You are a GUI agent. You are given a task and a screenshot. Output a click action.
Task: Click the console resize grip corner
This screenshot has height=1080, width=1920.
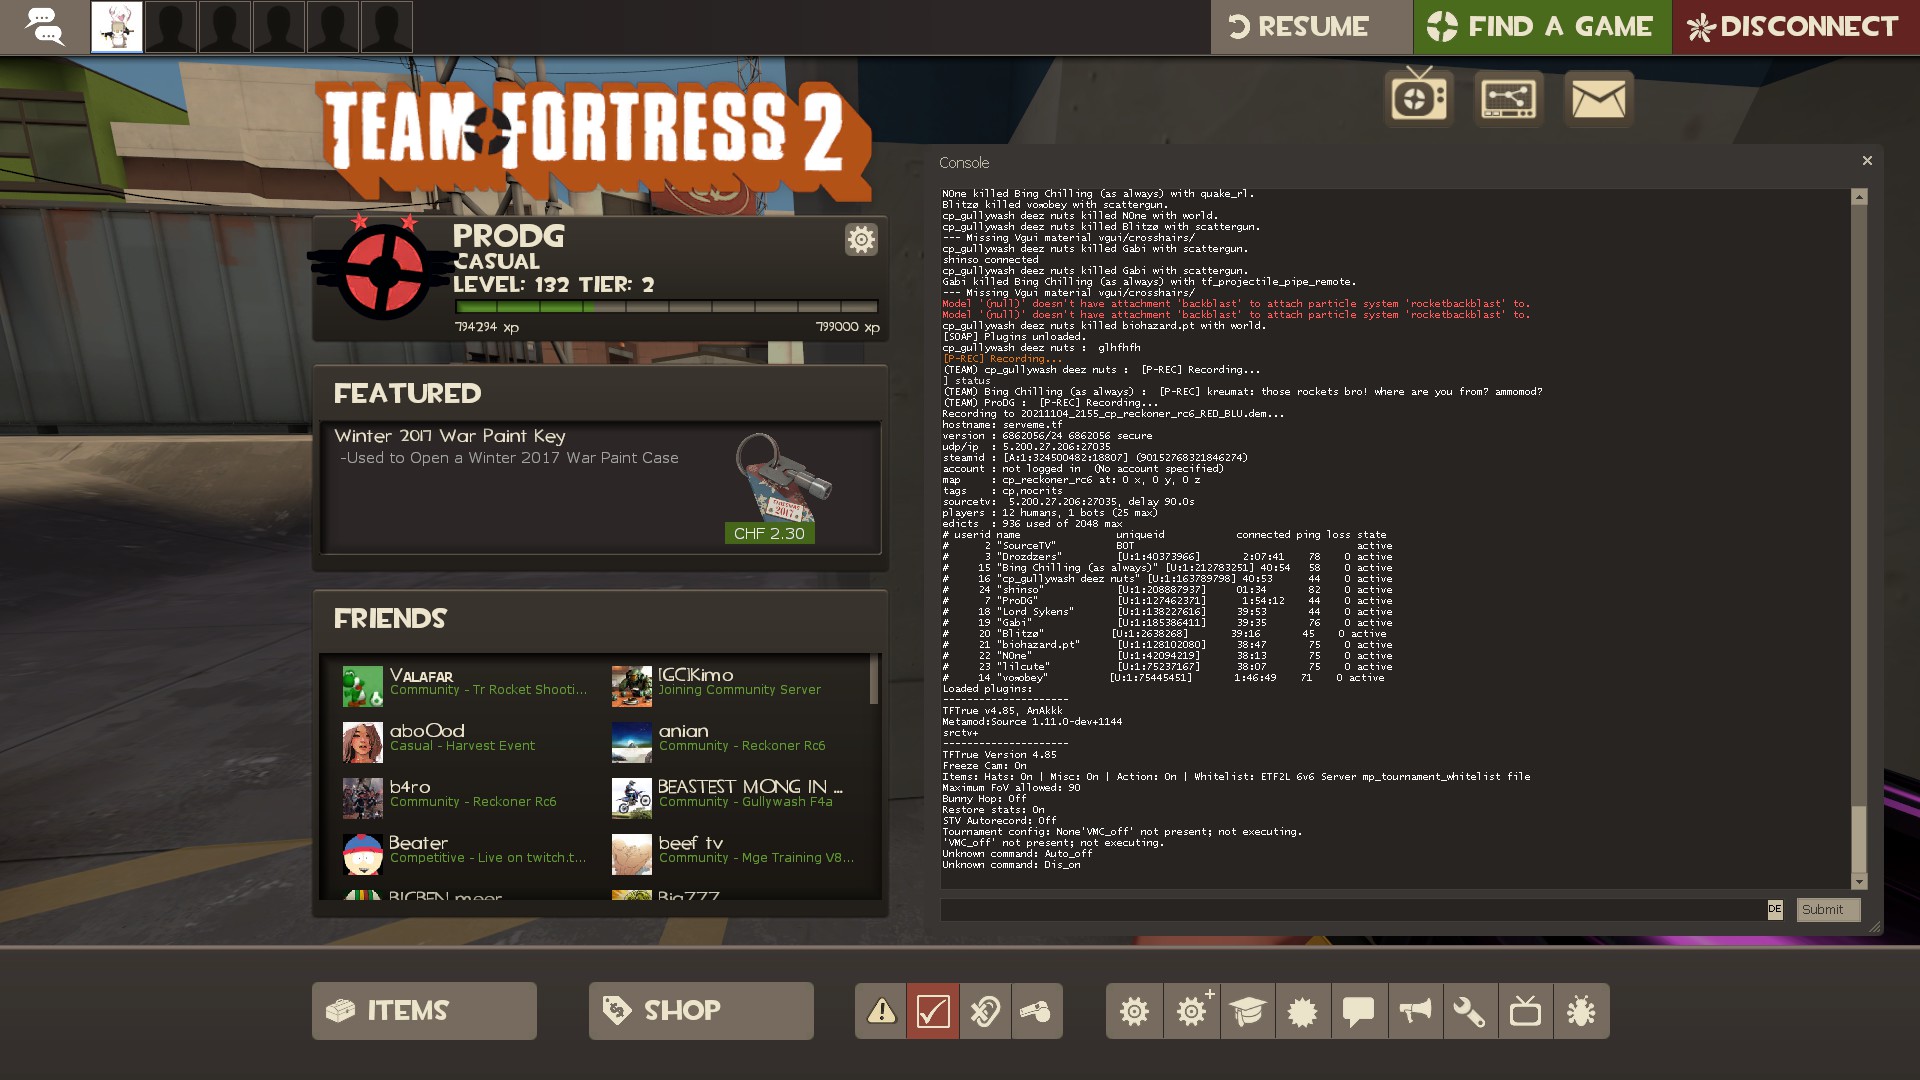point(1874,927)
